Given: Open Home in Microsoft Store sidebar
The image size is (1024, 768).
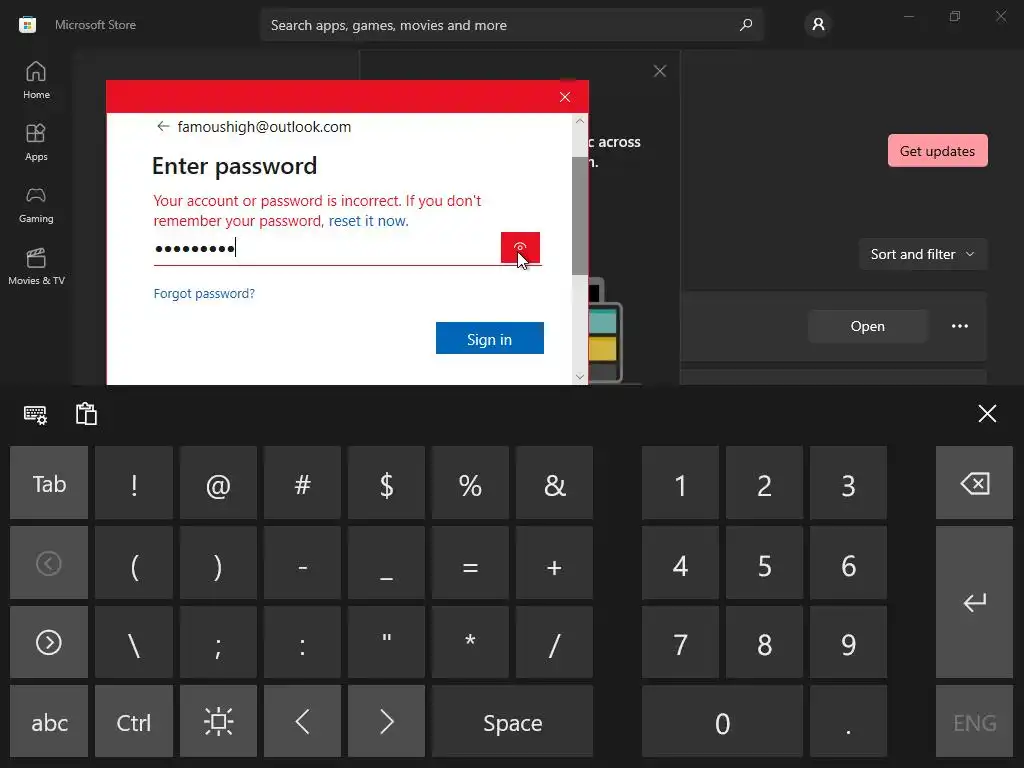Looking at the screenshot, I should tap(36, 80).
